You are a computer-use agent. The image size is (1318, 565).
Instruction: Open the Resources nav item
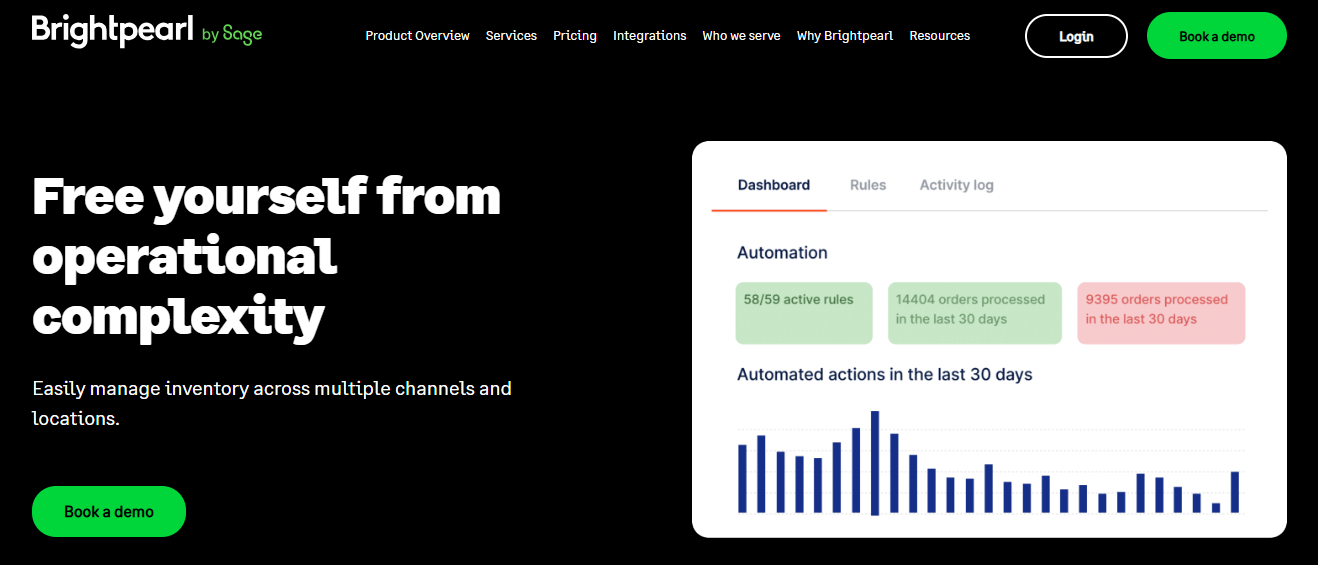click(x=940, y=36)
